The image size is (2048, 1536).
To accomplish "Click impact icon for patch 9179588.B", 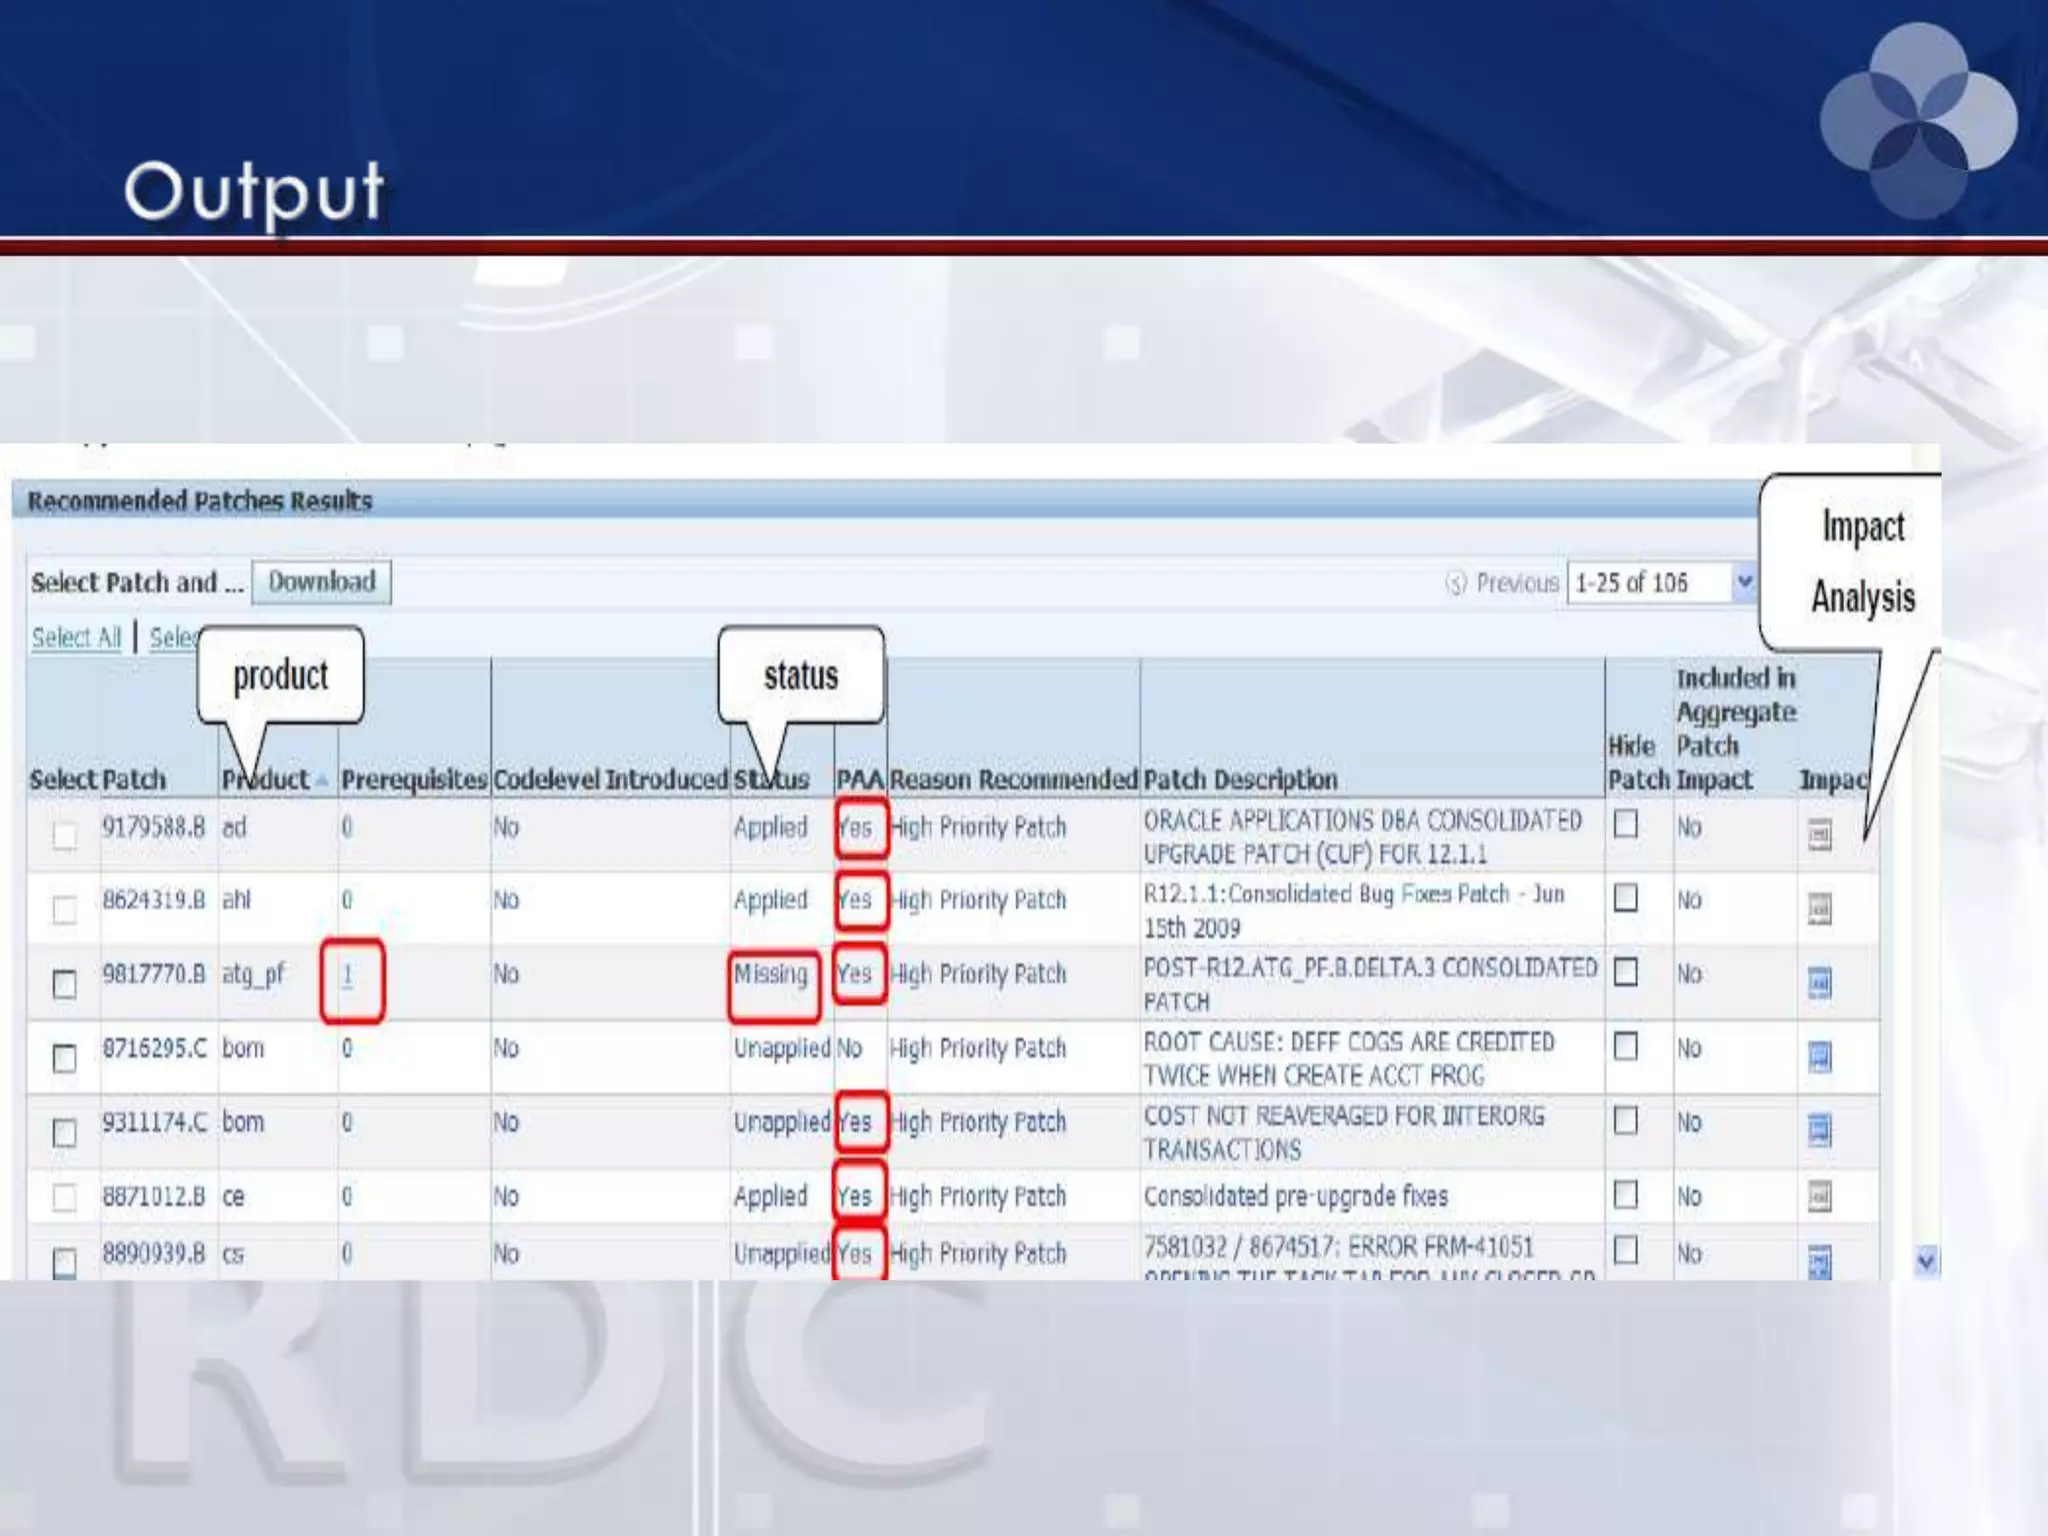I will (1819, 834).
